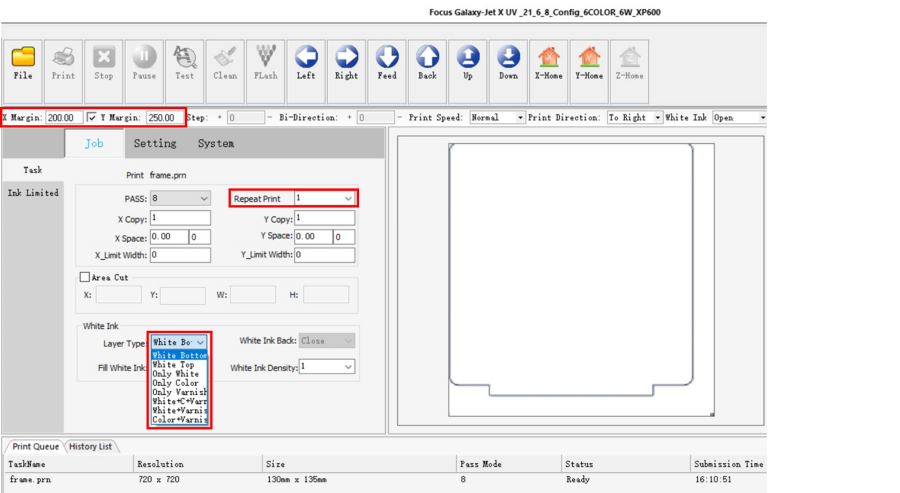Screen dimensions: 900x493
Task: Toggle the Y Margin checkbox
Action: [92, 117]
